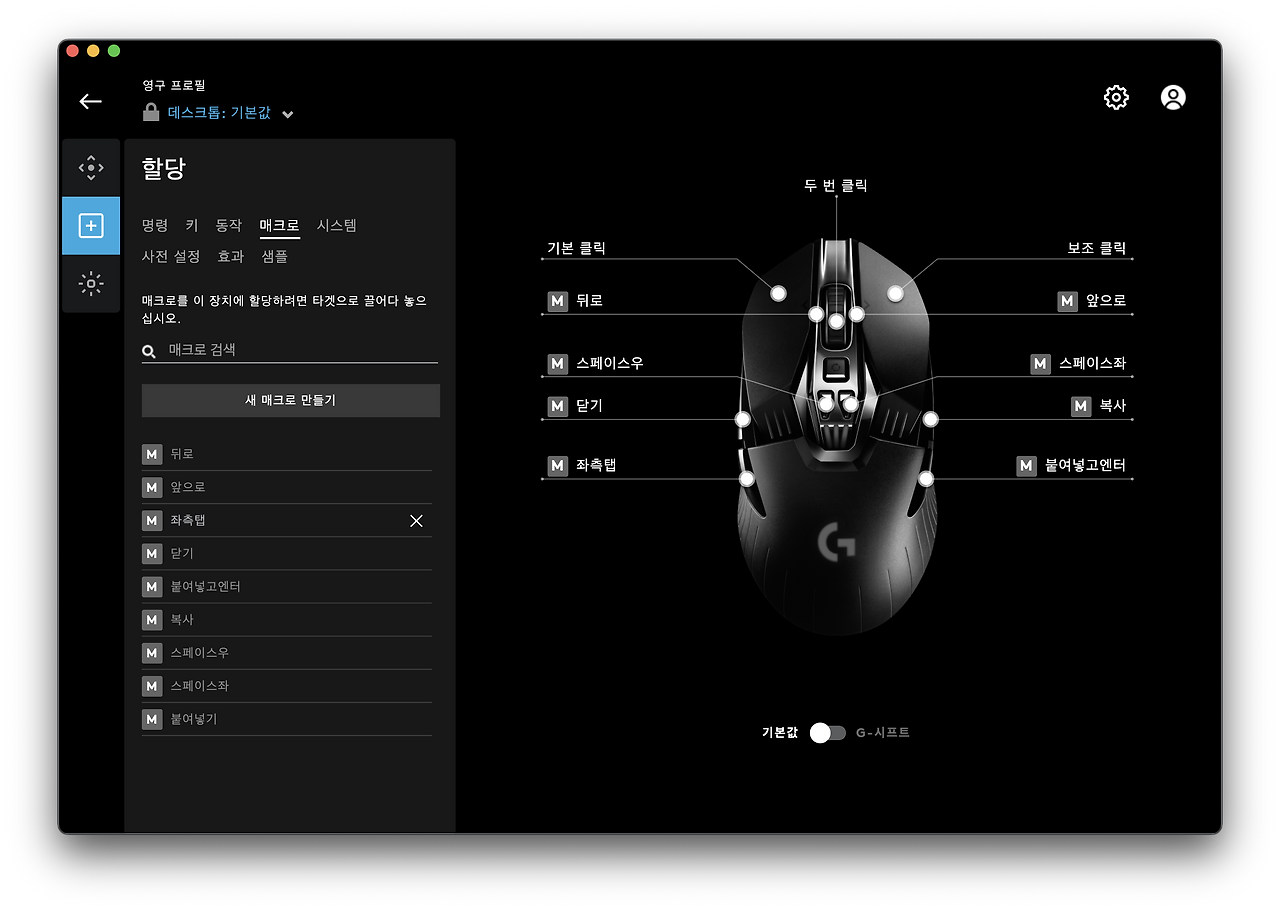Image resolution: width=1280 pixels, height=911 pixels.
Task: Open the sensitivity (DPI) sidebar icon
Action: 91,167
